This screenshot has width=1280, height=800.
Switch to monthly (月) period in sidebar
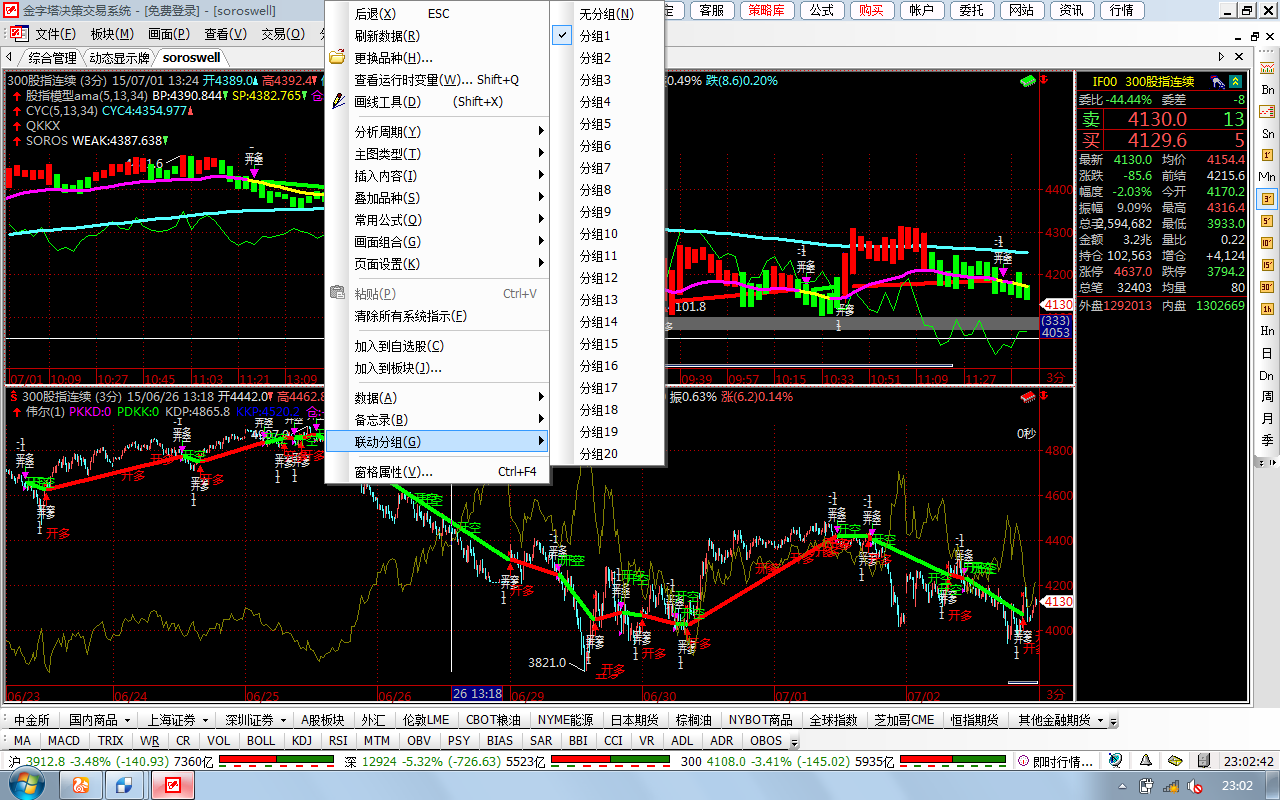click(x=1267, y=419)
